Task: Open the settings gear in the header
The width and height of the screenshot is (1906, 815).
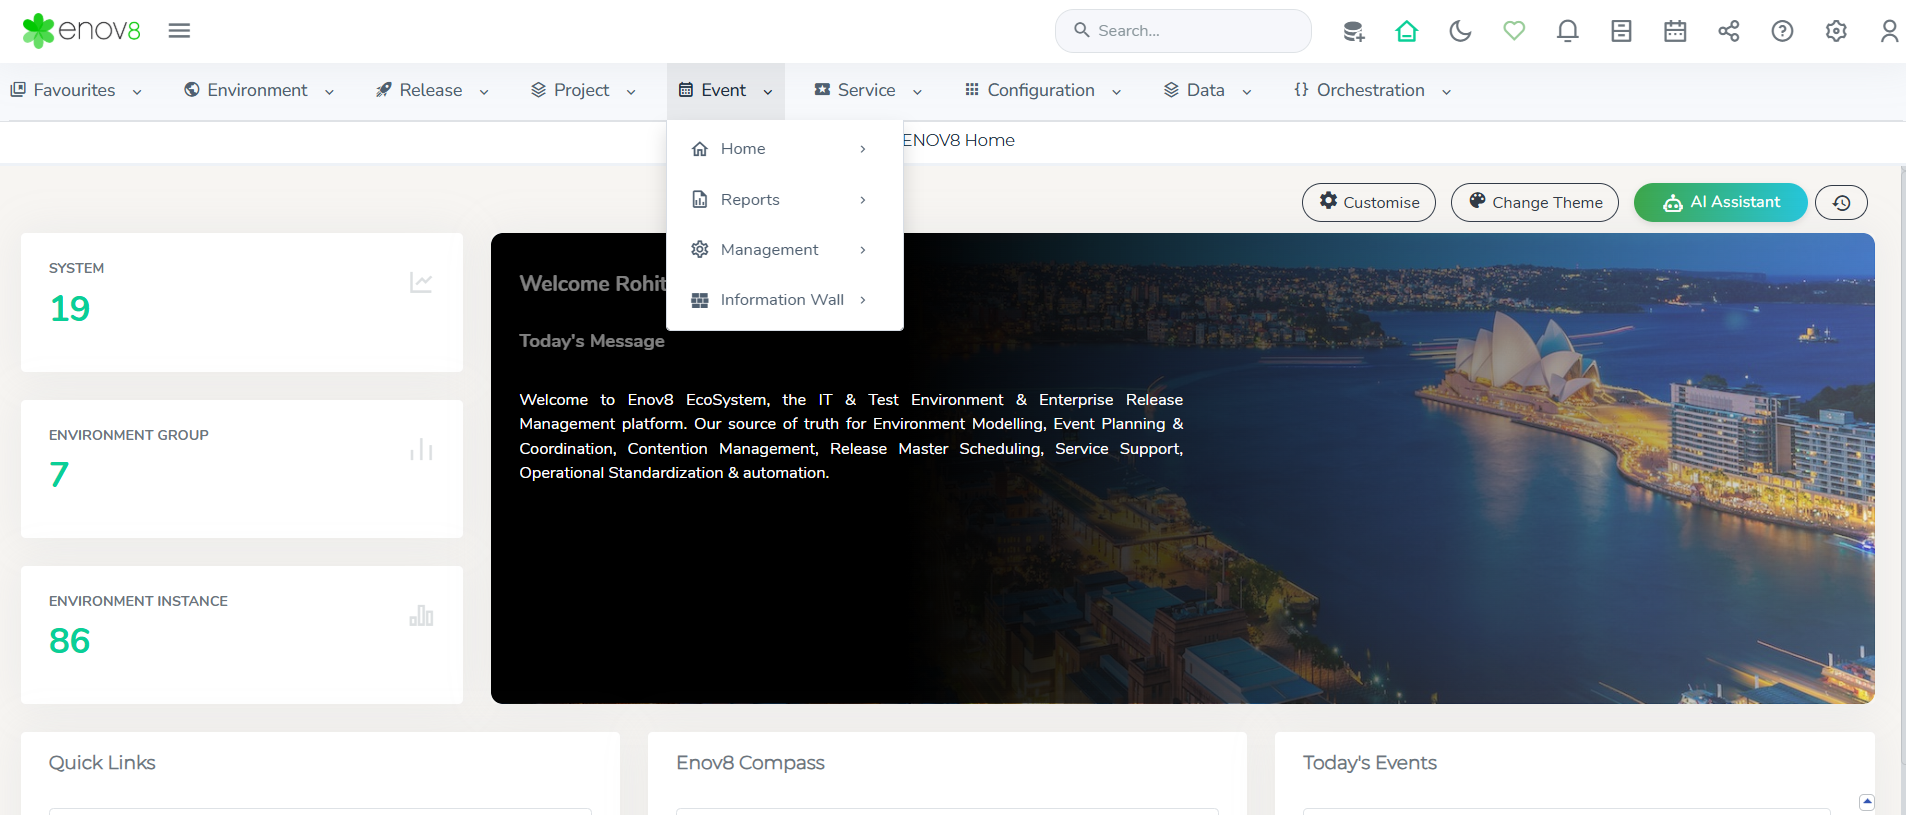Action: (1835, 31)
